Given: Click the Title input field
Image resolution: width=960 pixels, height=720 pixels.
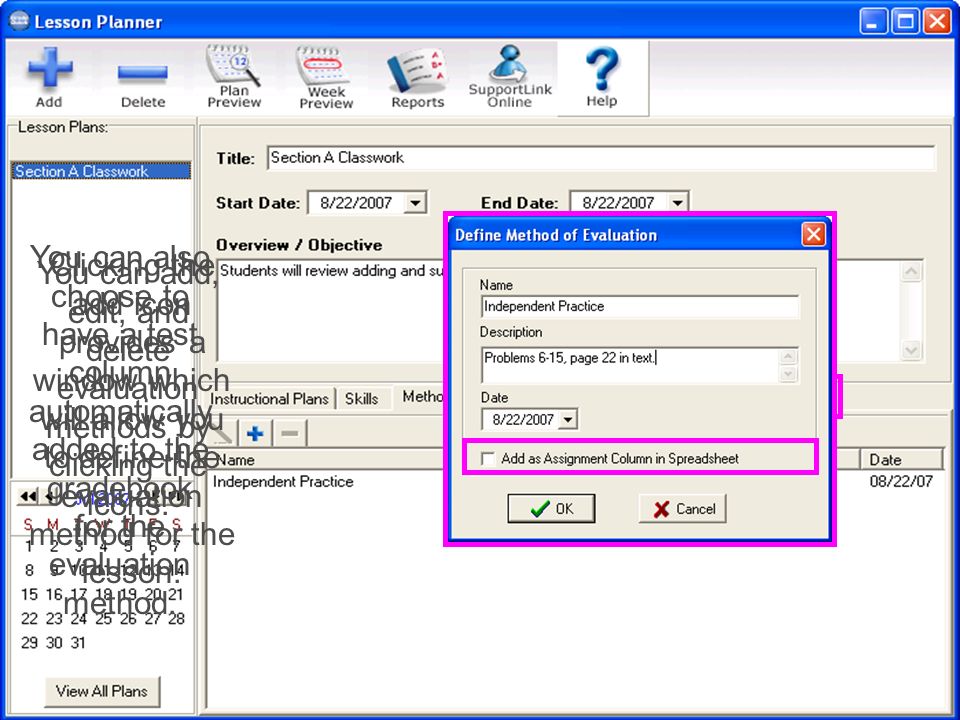Looking at the screenshot, I should coord(601,158).
